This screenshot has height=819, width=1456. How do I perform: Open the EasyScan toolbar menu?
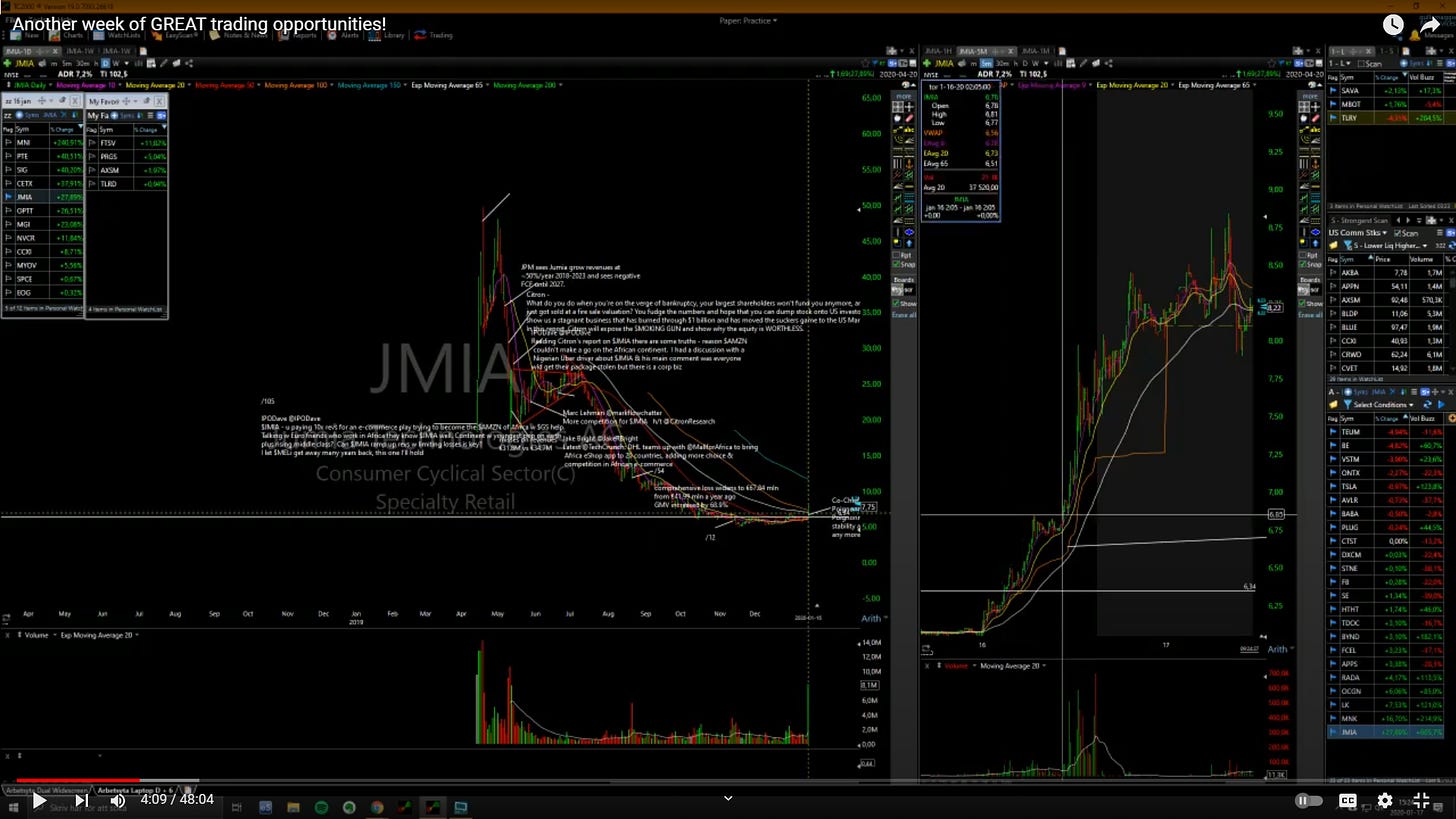click(176, 35)
